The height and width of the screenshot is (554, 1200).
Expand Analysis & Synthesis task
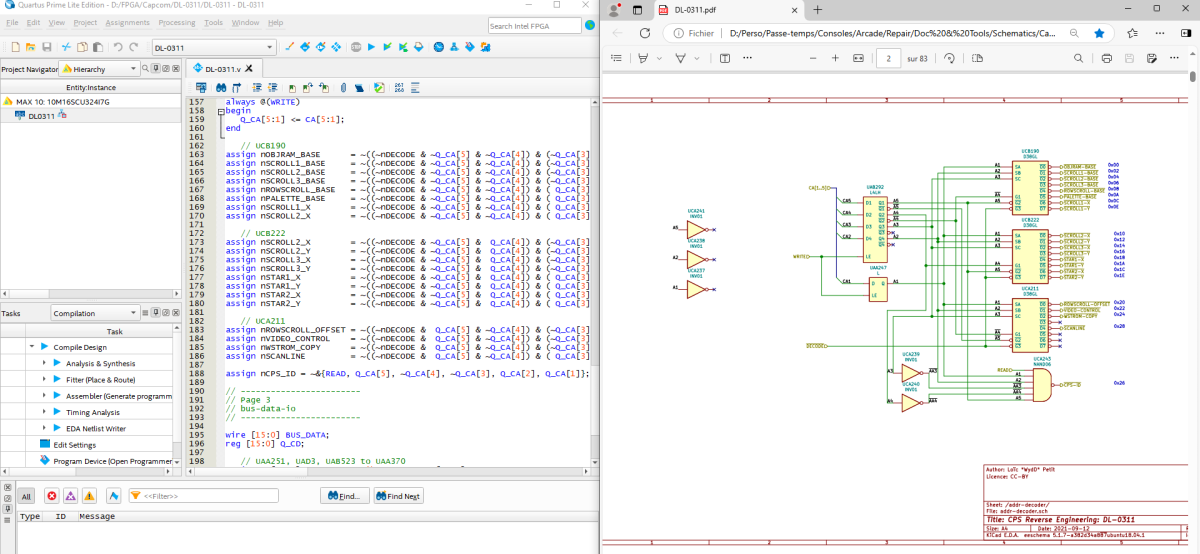(x=44, y=363)
